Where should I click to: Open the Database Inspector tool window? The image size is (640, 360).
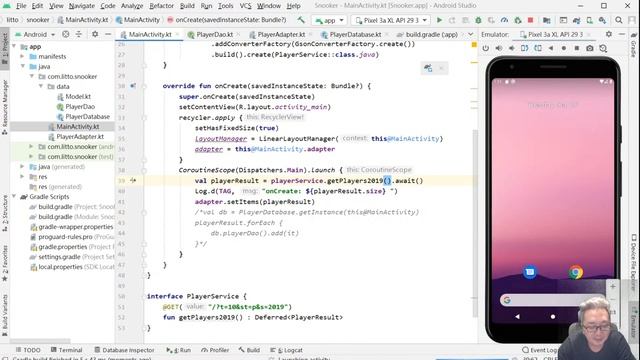[x=124, y=350]
